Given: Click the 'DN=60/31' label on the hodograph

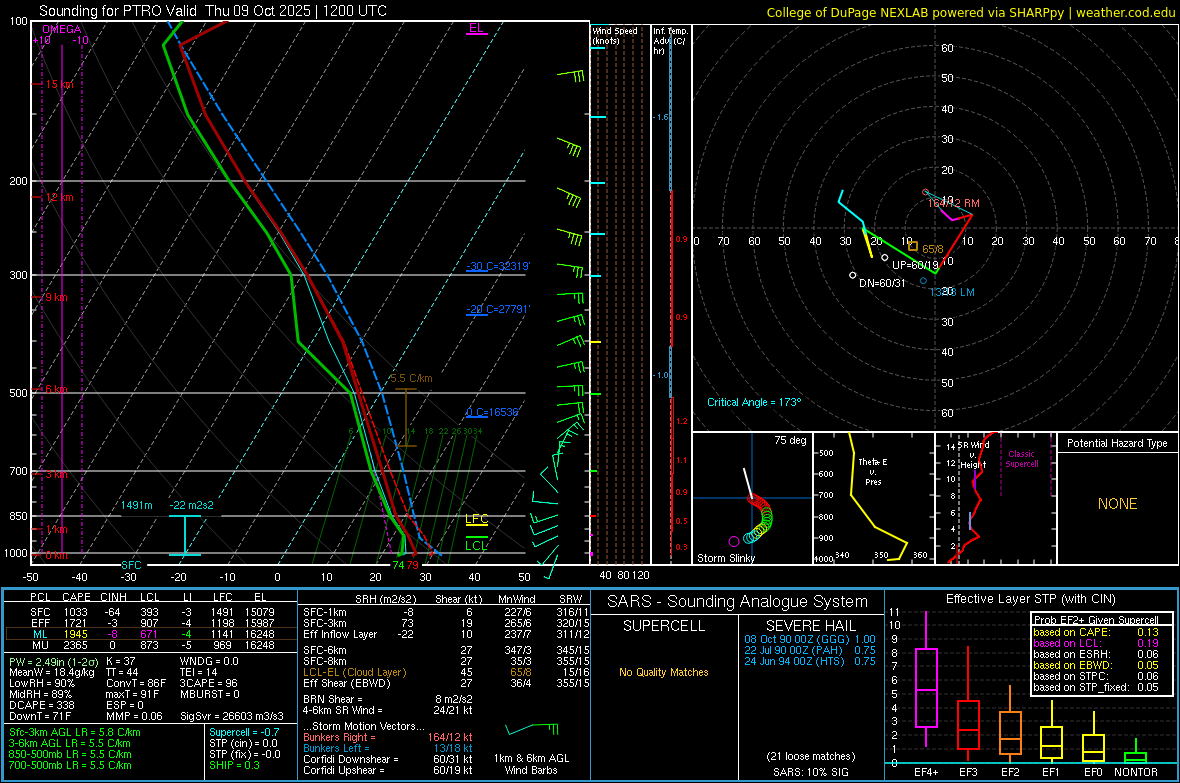Looking at the screenshot, I should [x=882, y=283].
